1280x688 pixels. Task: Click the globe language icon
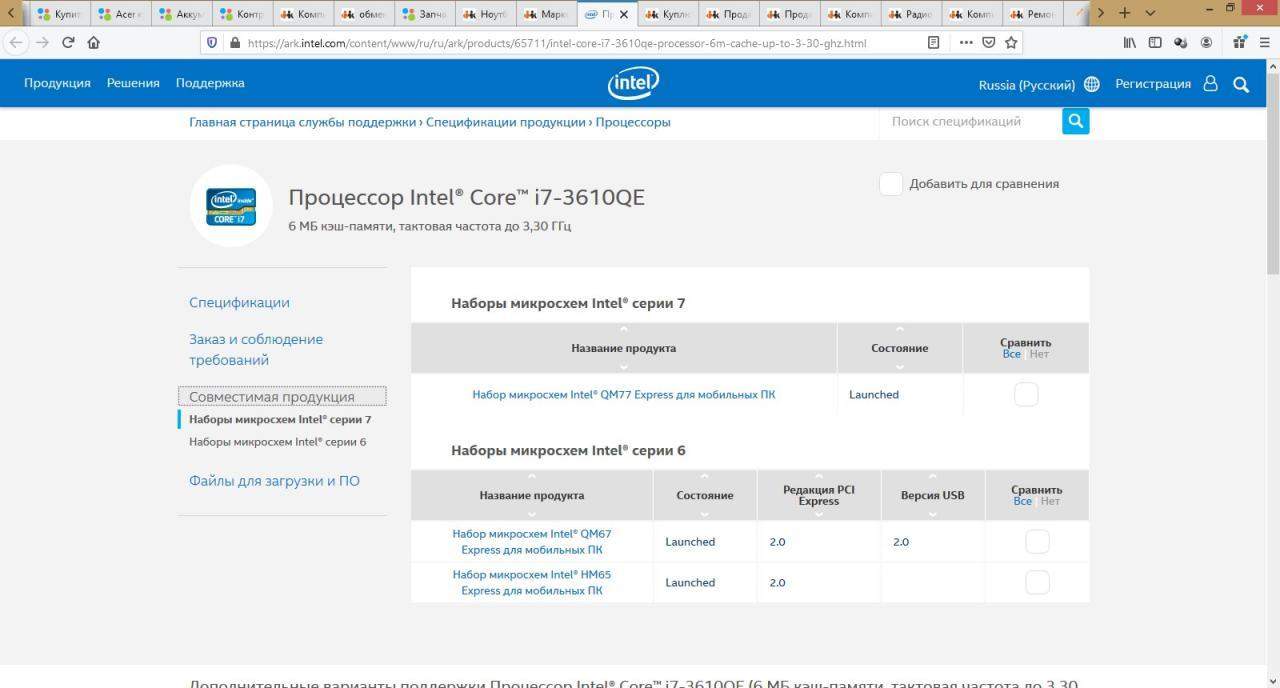pos(1092,84)
